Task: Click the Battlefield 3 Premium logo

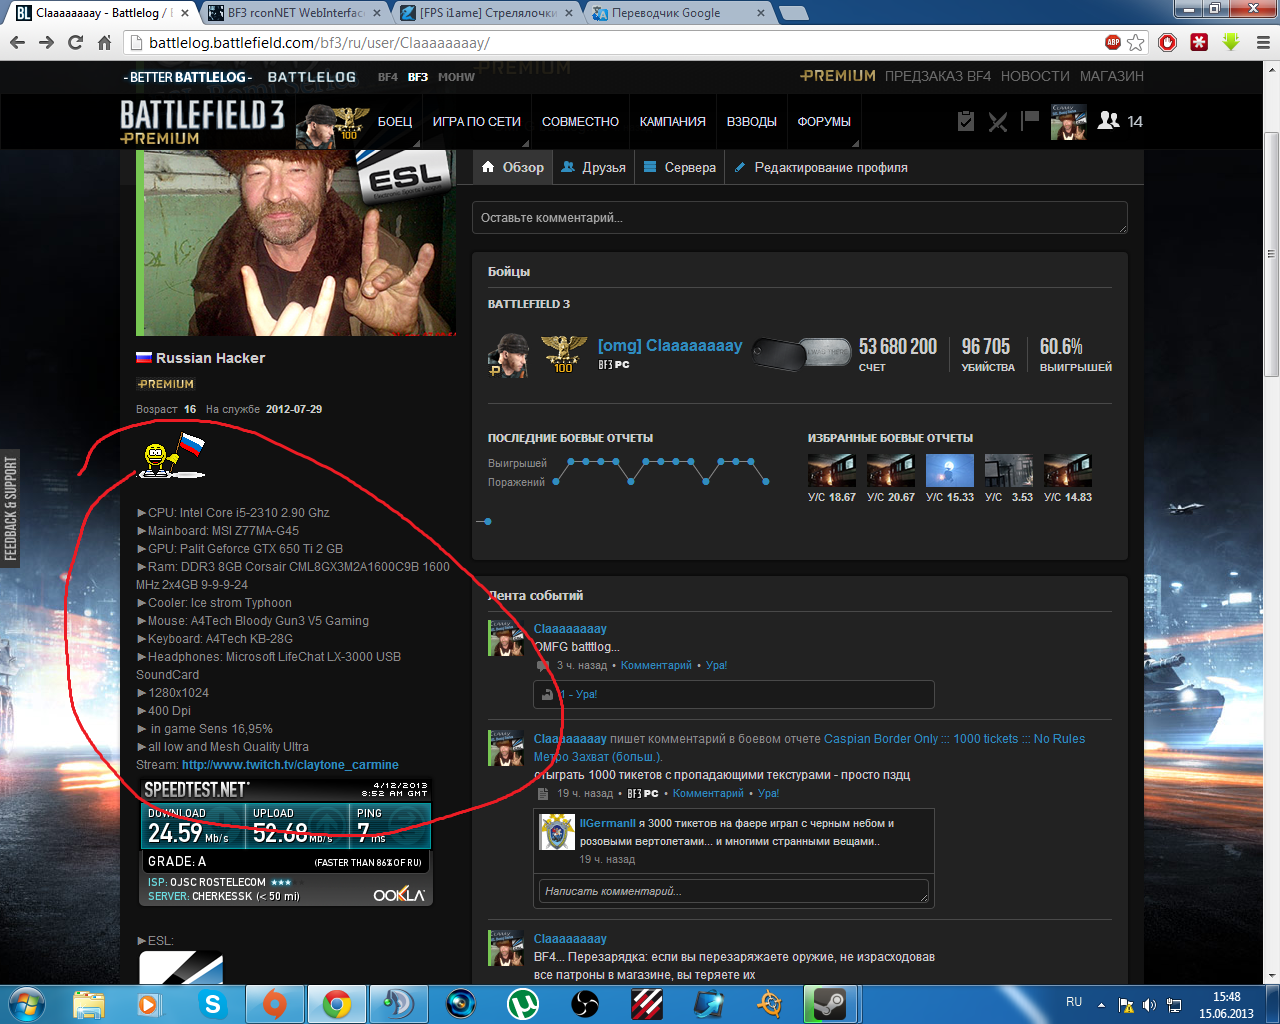Action: (202, 122)
